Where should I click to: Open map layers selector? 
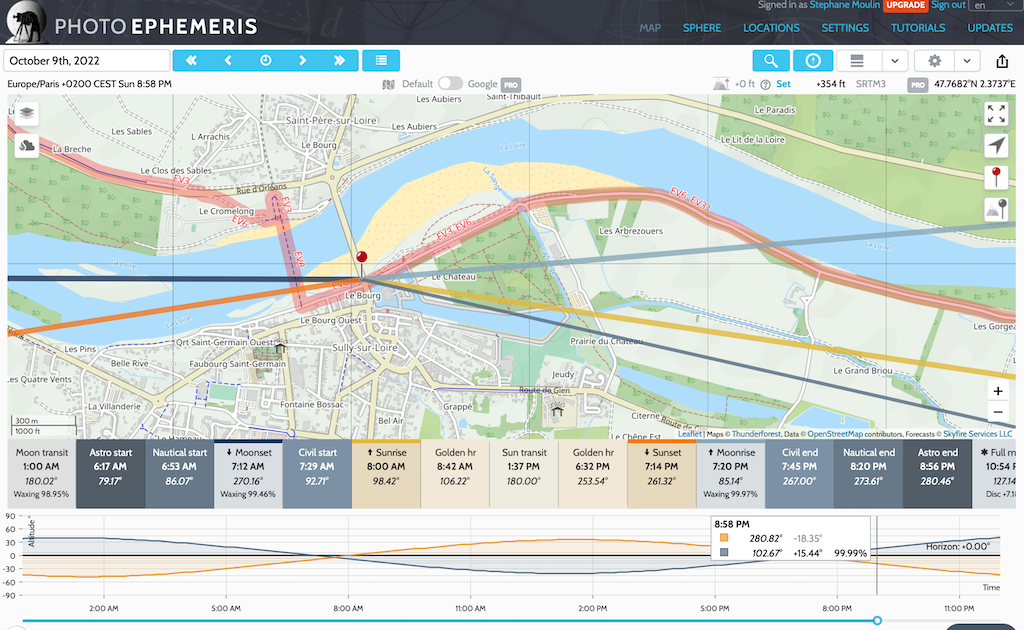pos(27,113)
